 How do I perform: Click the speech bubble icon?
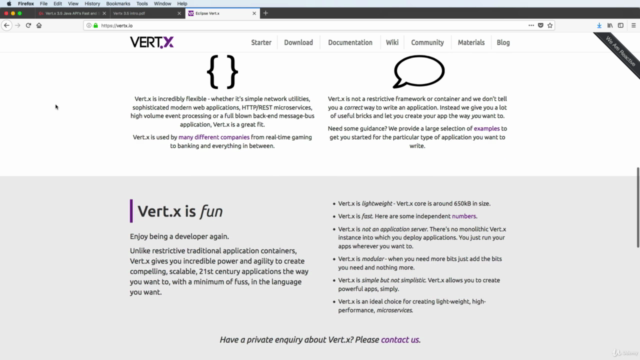pos(418,71)
